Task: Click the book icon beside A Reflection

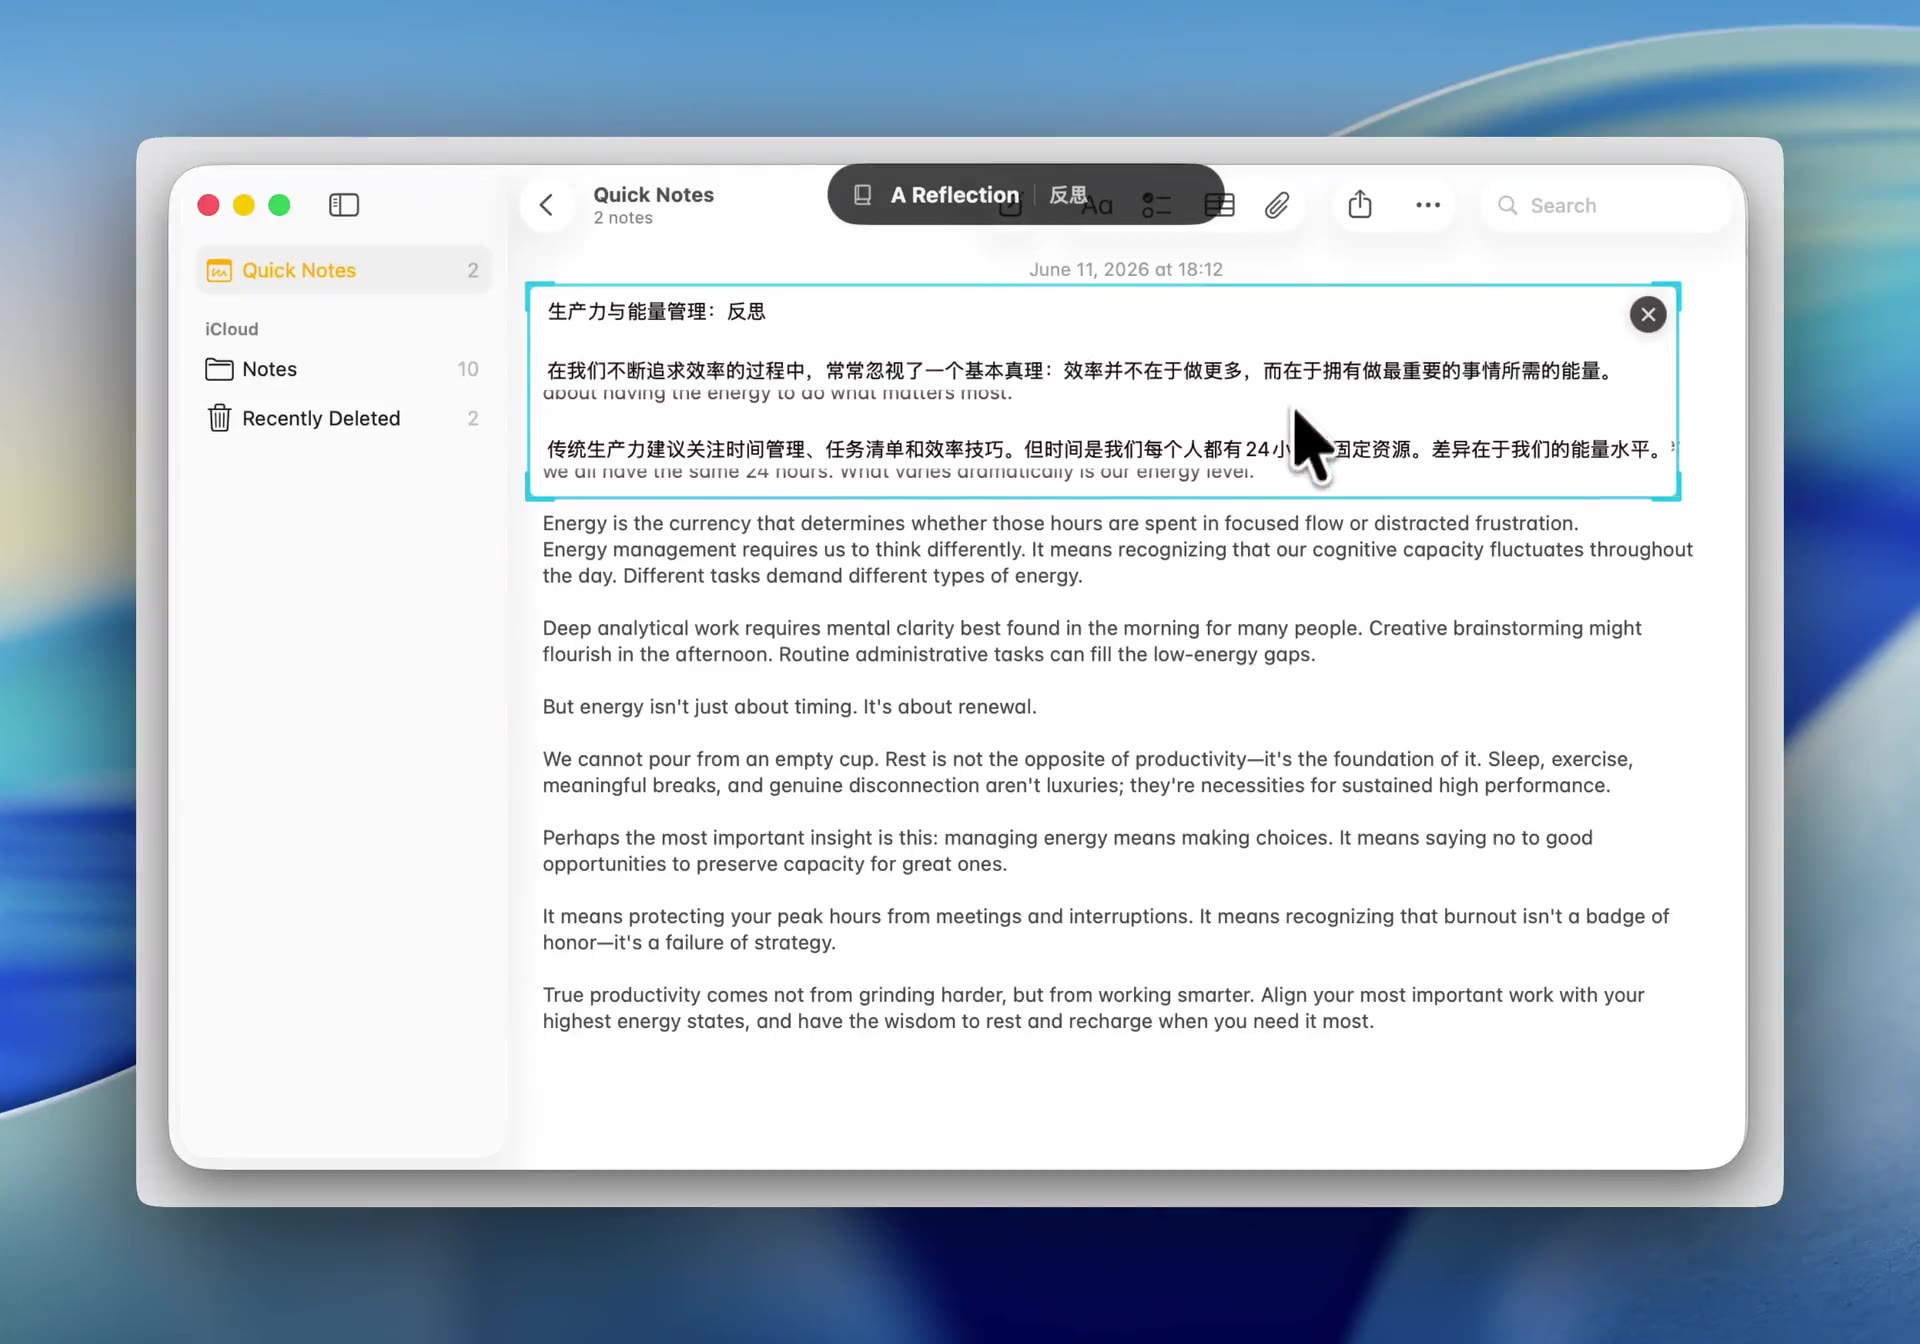Action: coord(862,195)
